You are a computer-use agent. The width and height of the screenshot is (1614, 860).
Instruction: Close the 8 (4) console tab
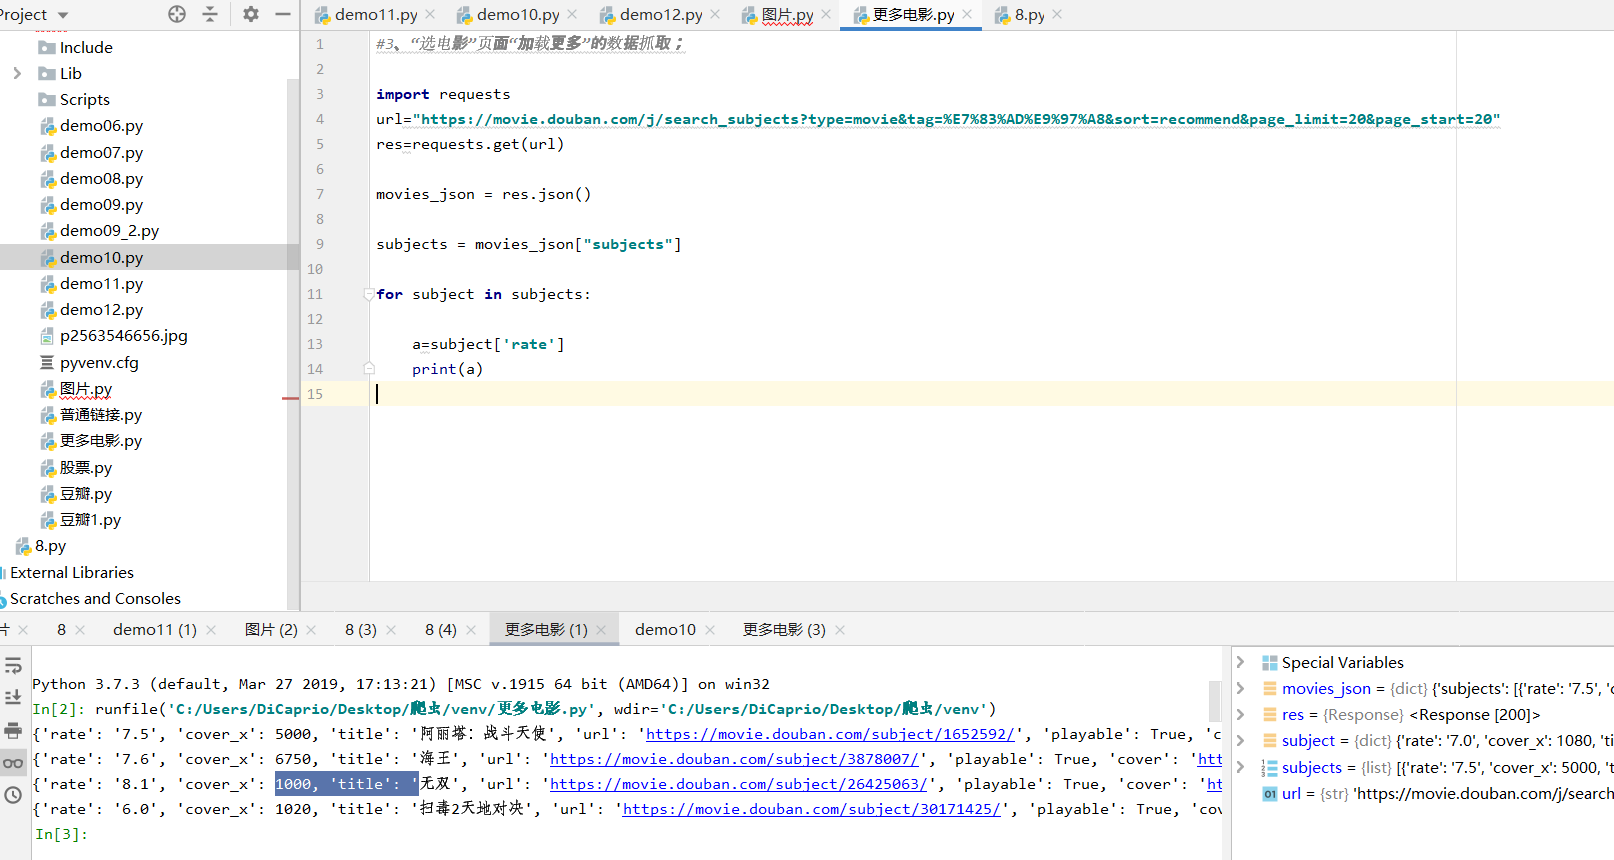click(x=472, y=630)
